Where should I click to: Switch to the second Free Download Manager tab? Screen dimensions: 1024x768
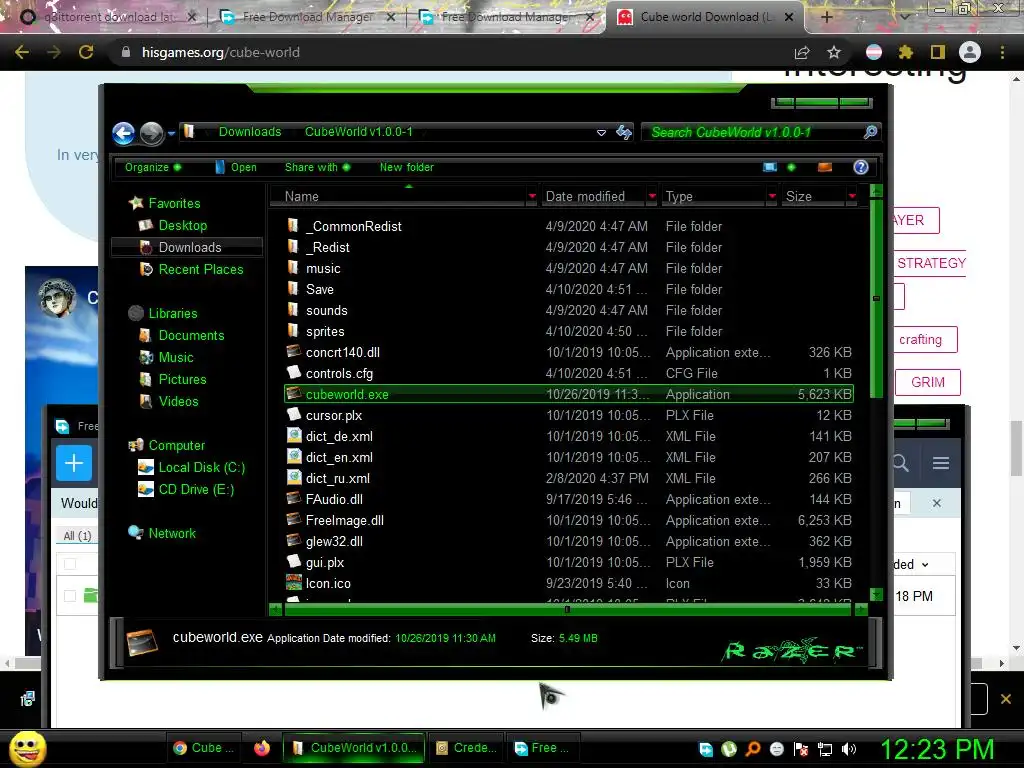(x=506, y=17)
